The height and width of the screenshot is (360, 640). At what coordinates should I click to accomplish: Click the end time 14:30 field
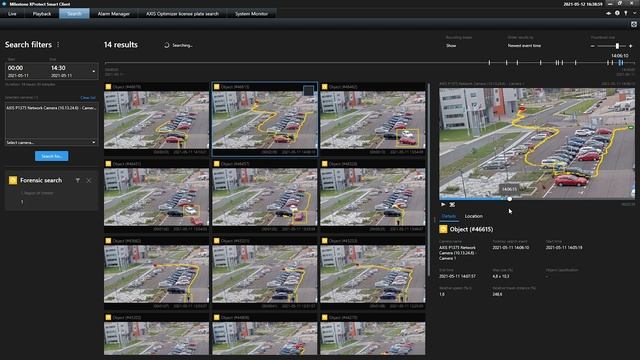(x=58, y=68)
